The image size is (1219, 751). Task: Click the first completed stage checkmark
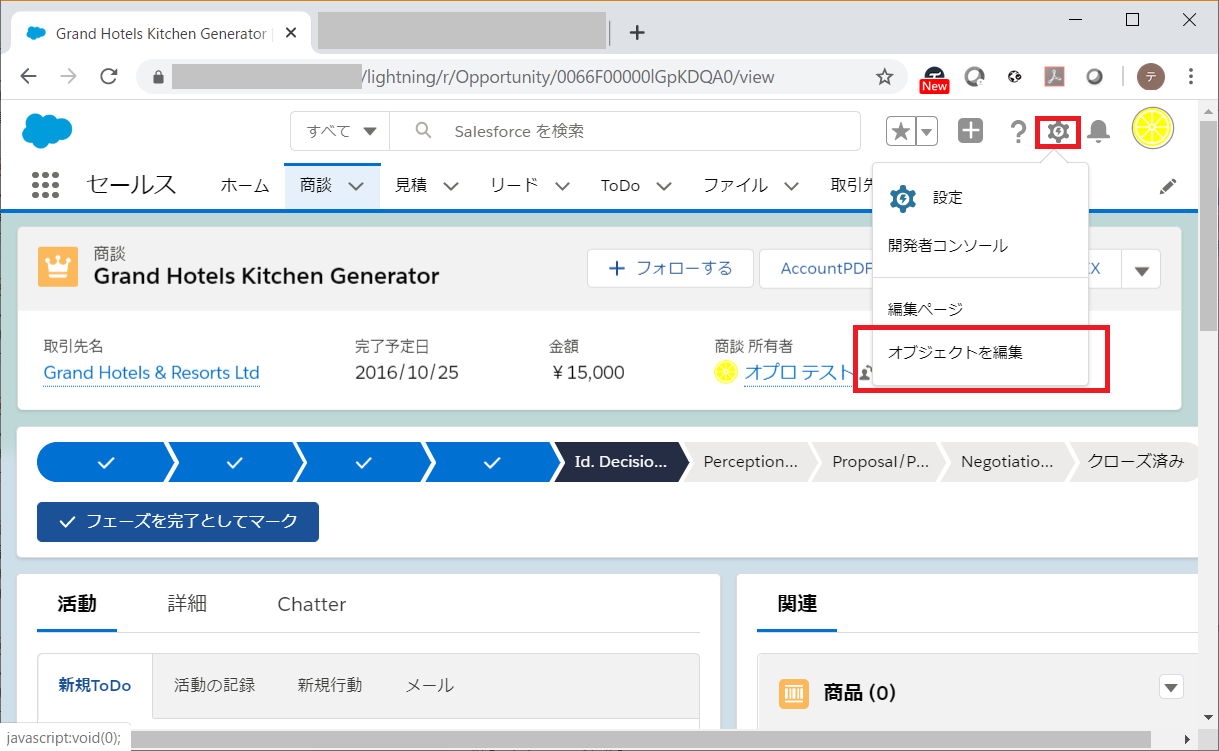click(107, 462)
